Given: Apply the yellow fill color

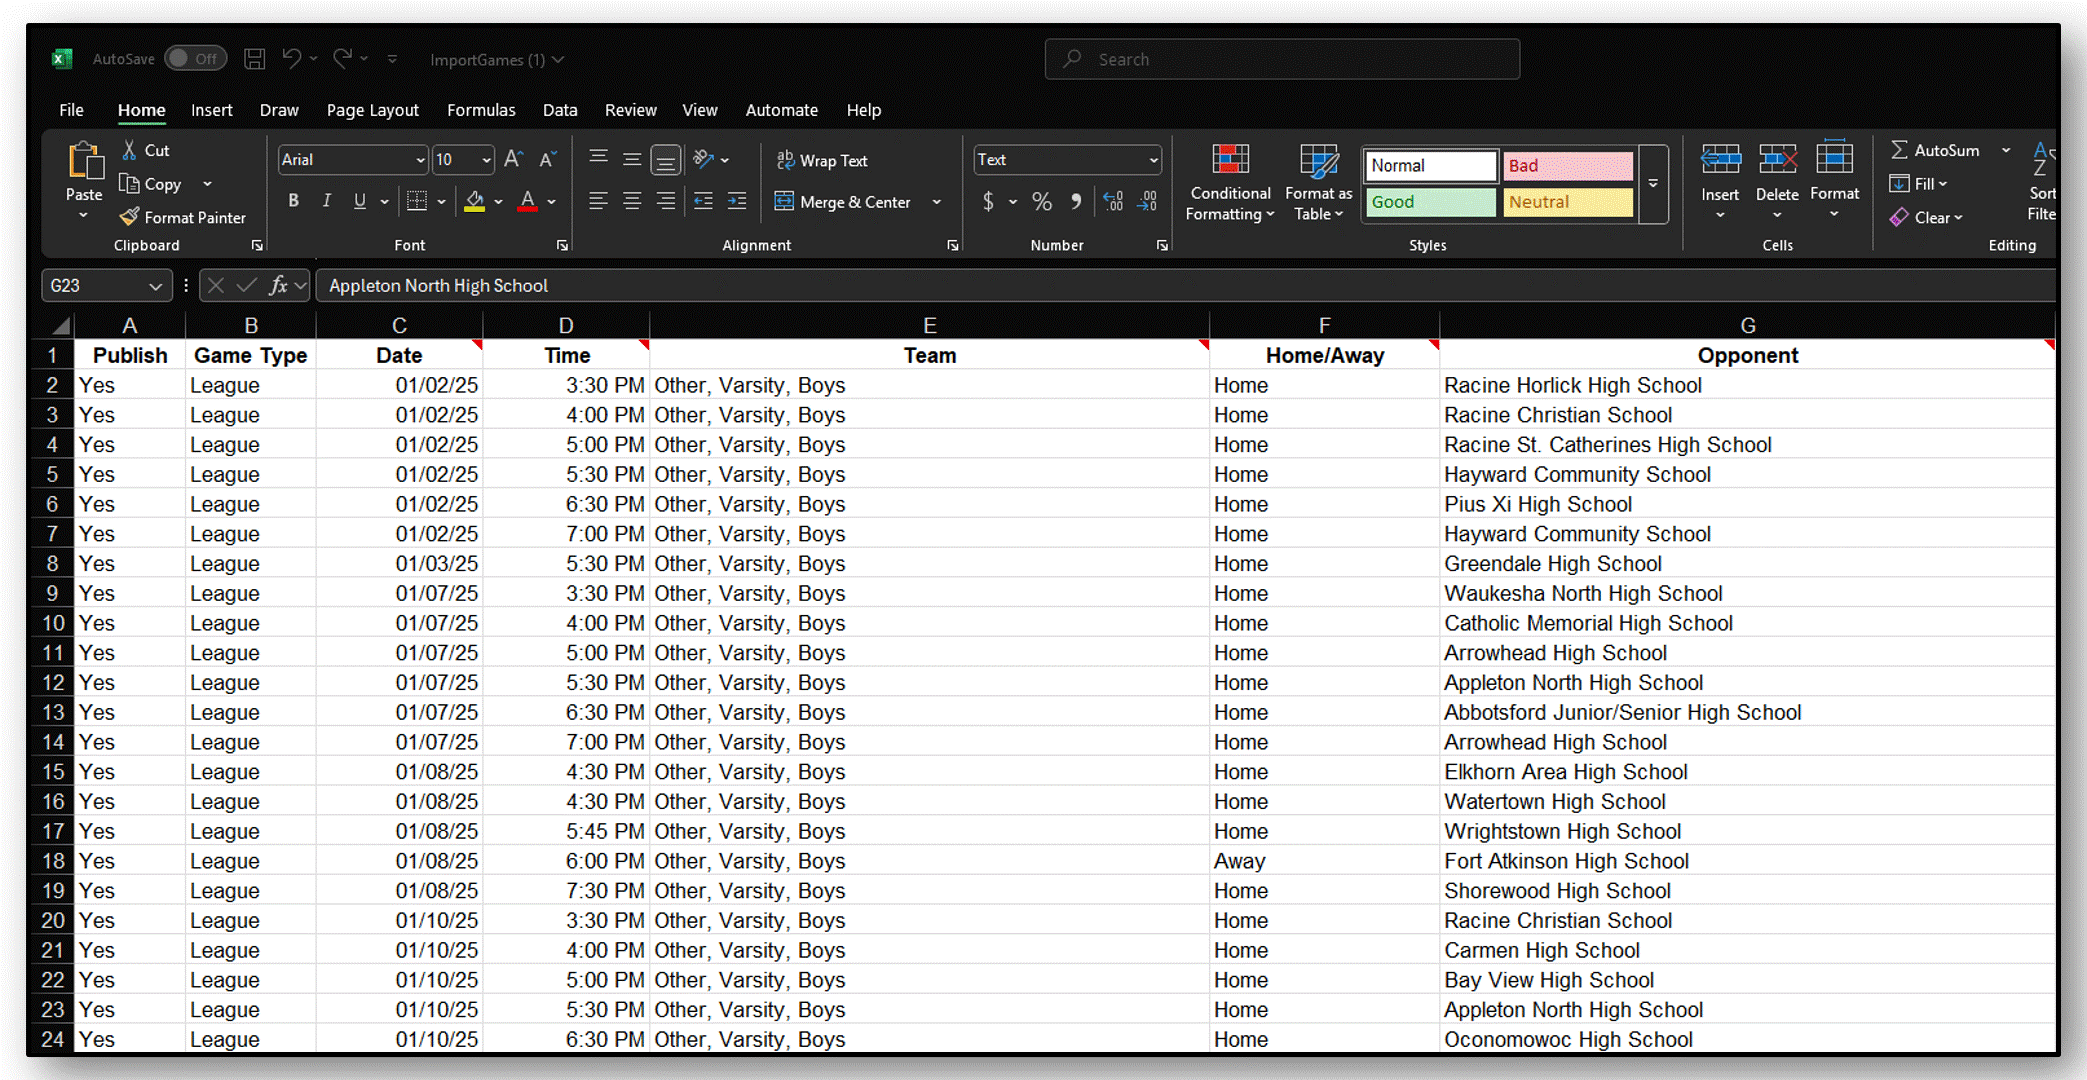Looking at the screenshot, I should [475, 201].
